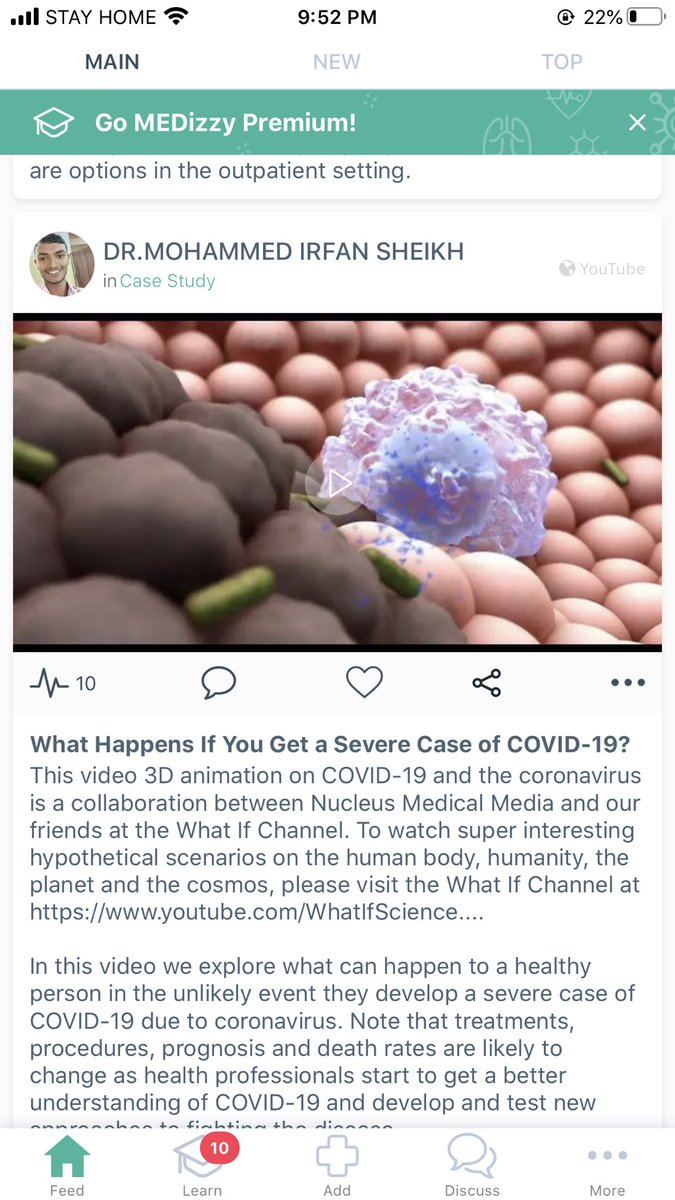Open the Case Study category link
This screenshot has height=1200, width=675.
pos(167,282)
